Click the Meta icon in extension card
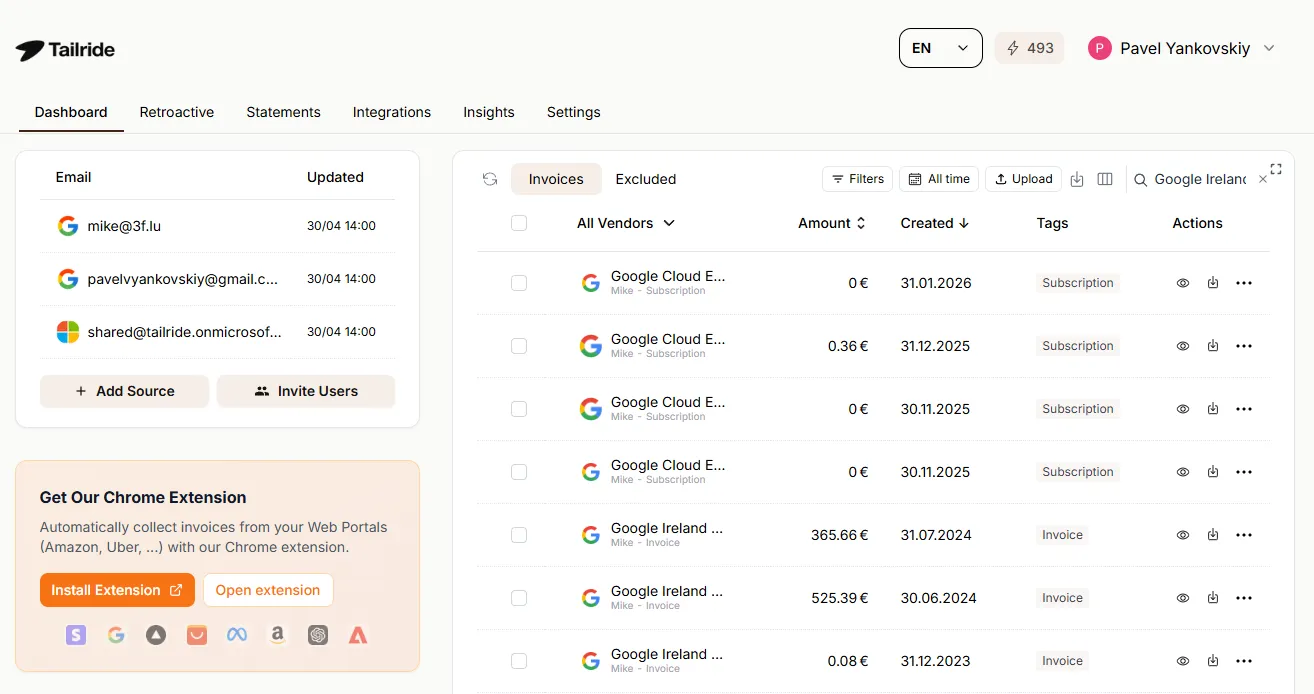1314x694 pixels. click(237, 634)
